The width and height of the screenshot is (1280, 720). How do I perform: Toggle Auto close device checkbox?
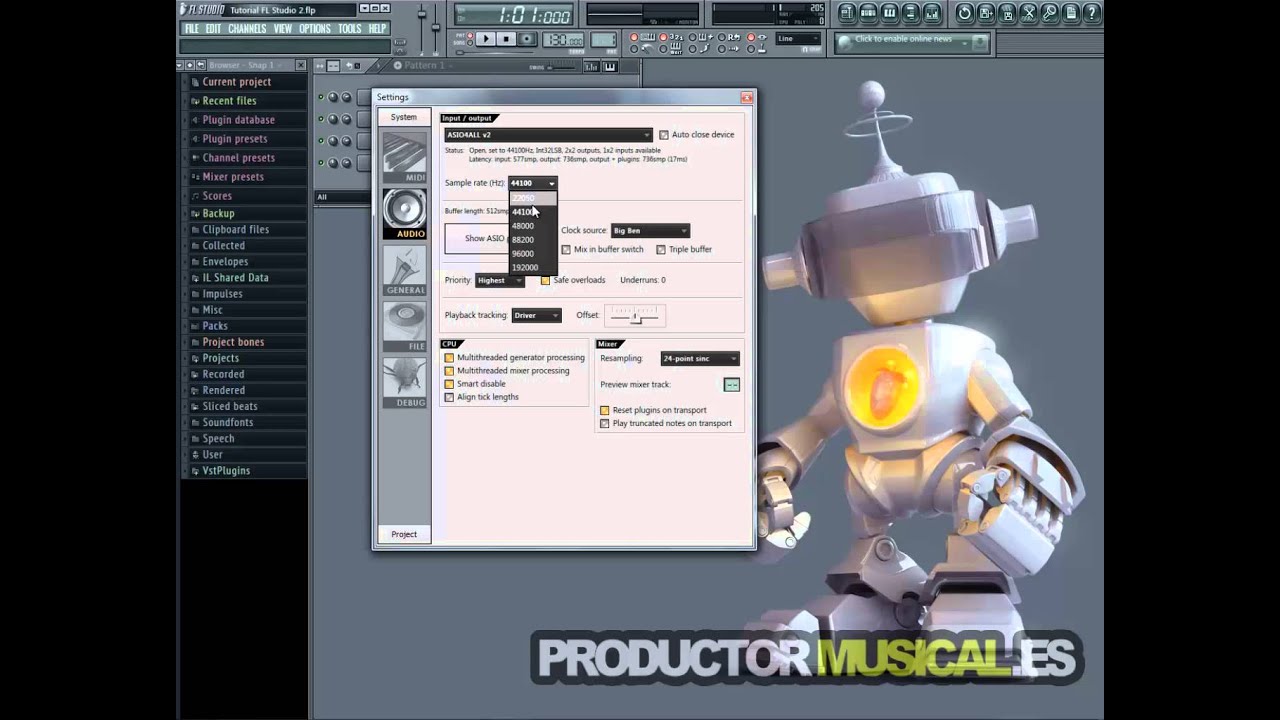click(x=664, y=135)
